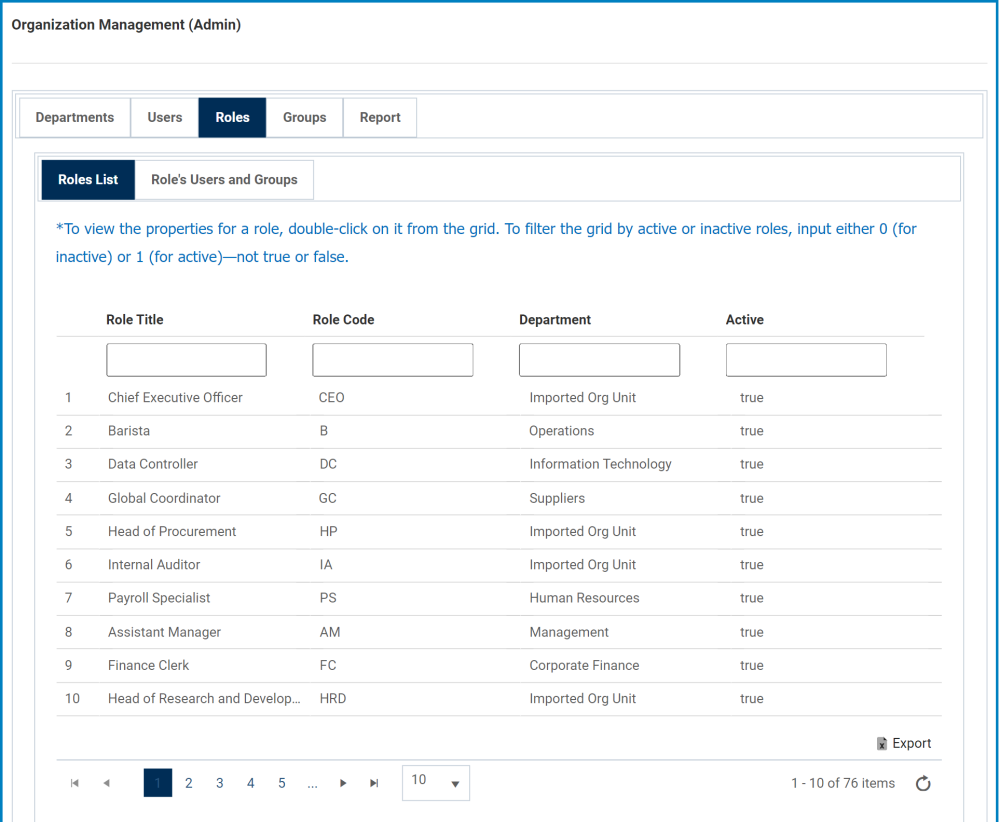
Task: Select the Users tab
Action: (164, 117)
